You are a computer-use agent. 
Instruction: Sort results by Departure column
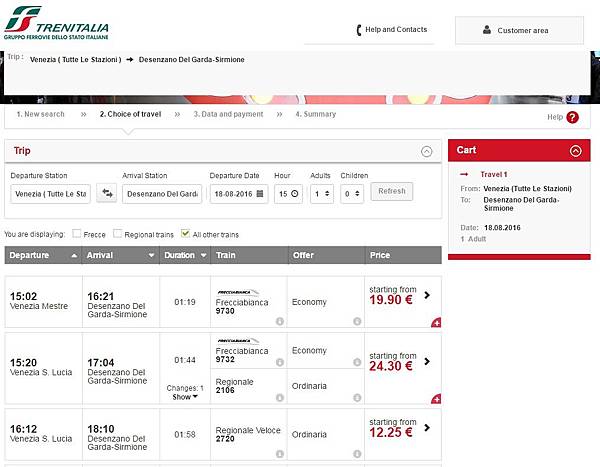point(43,255)
